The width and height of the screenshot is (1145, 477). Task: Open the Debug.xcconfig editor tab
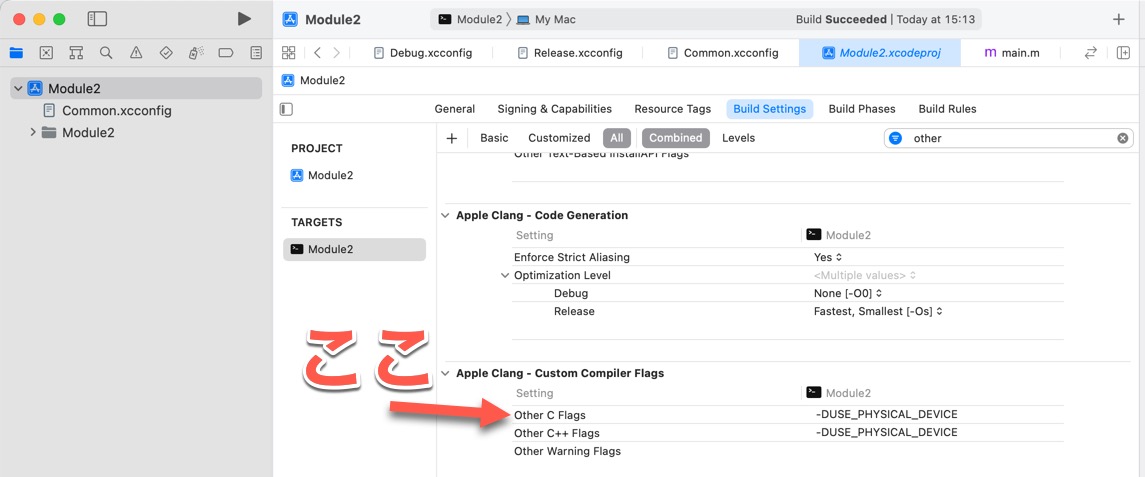[x=423, y=53]
